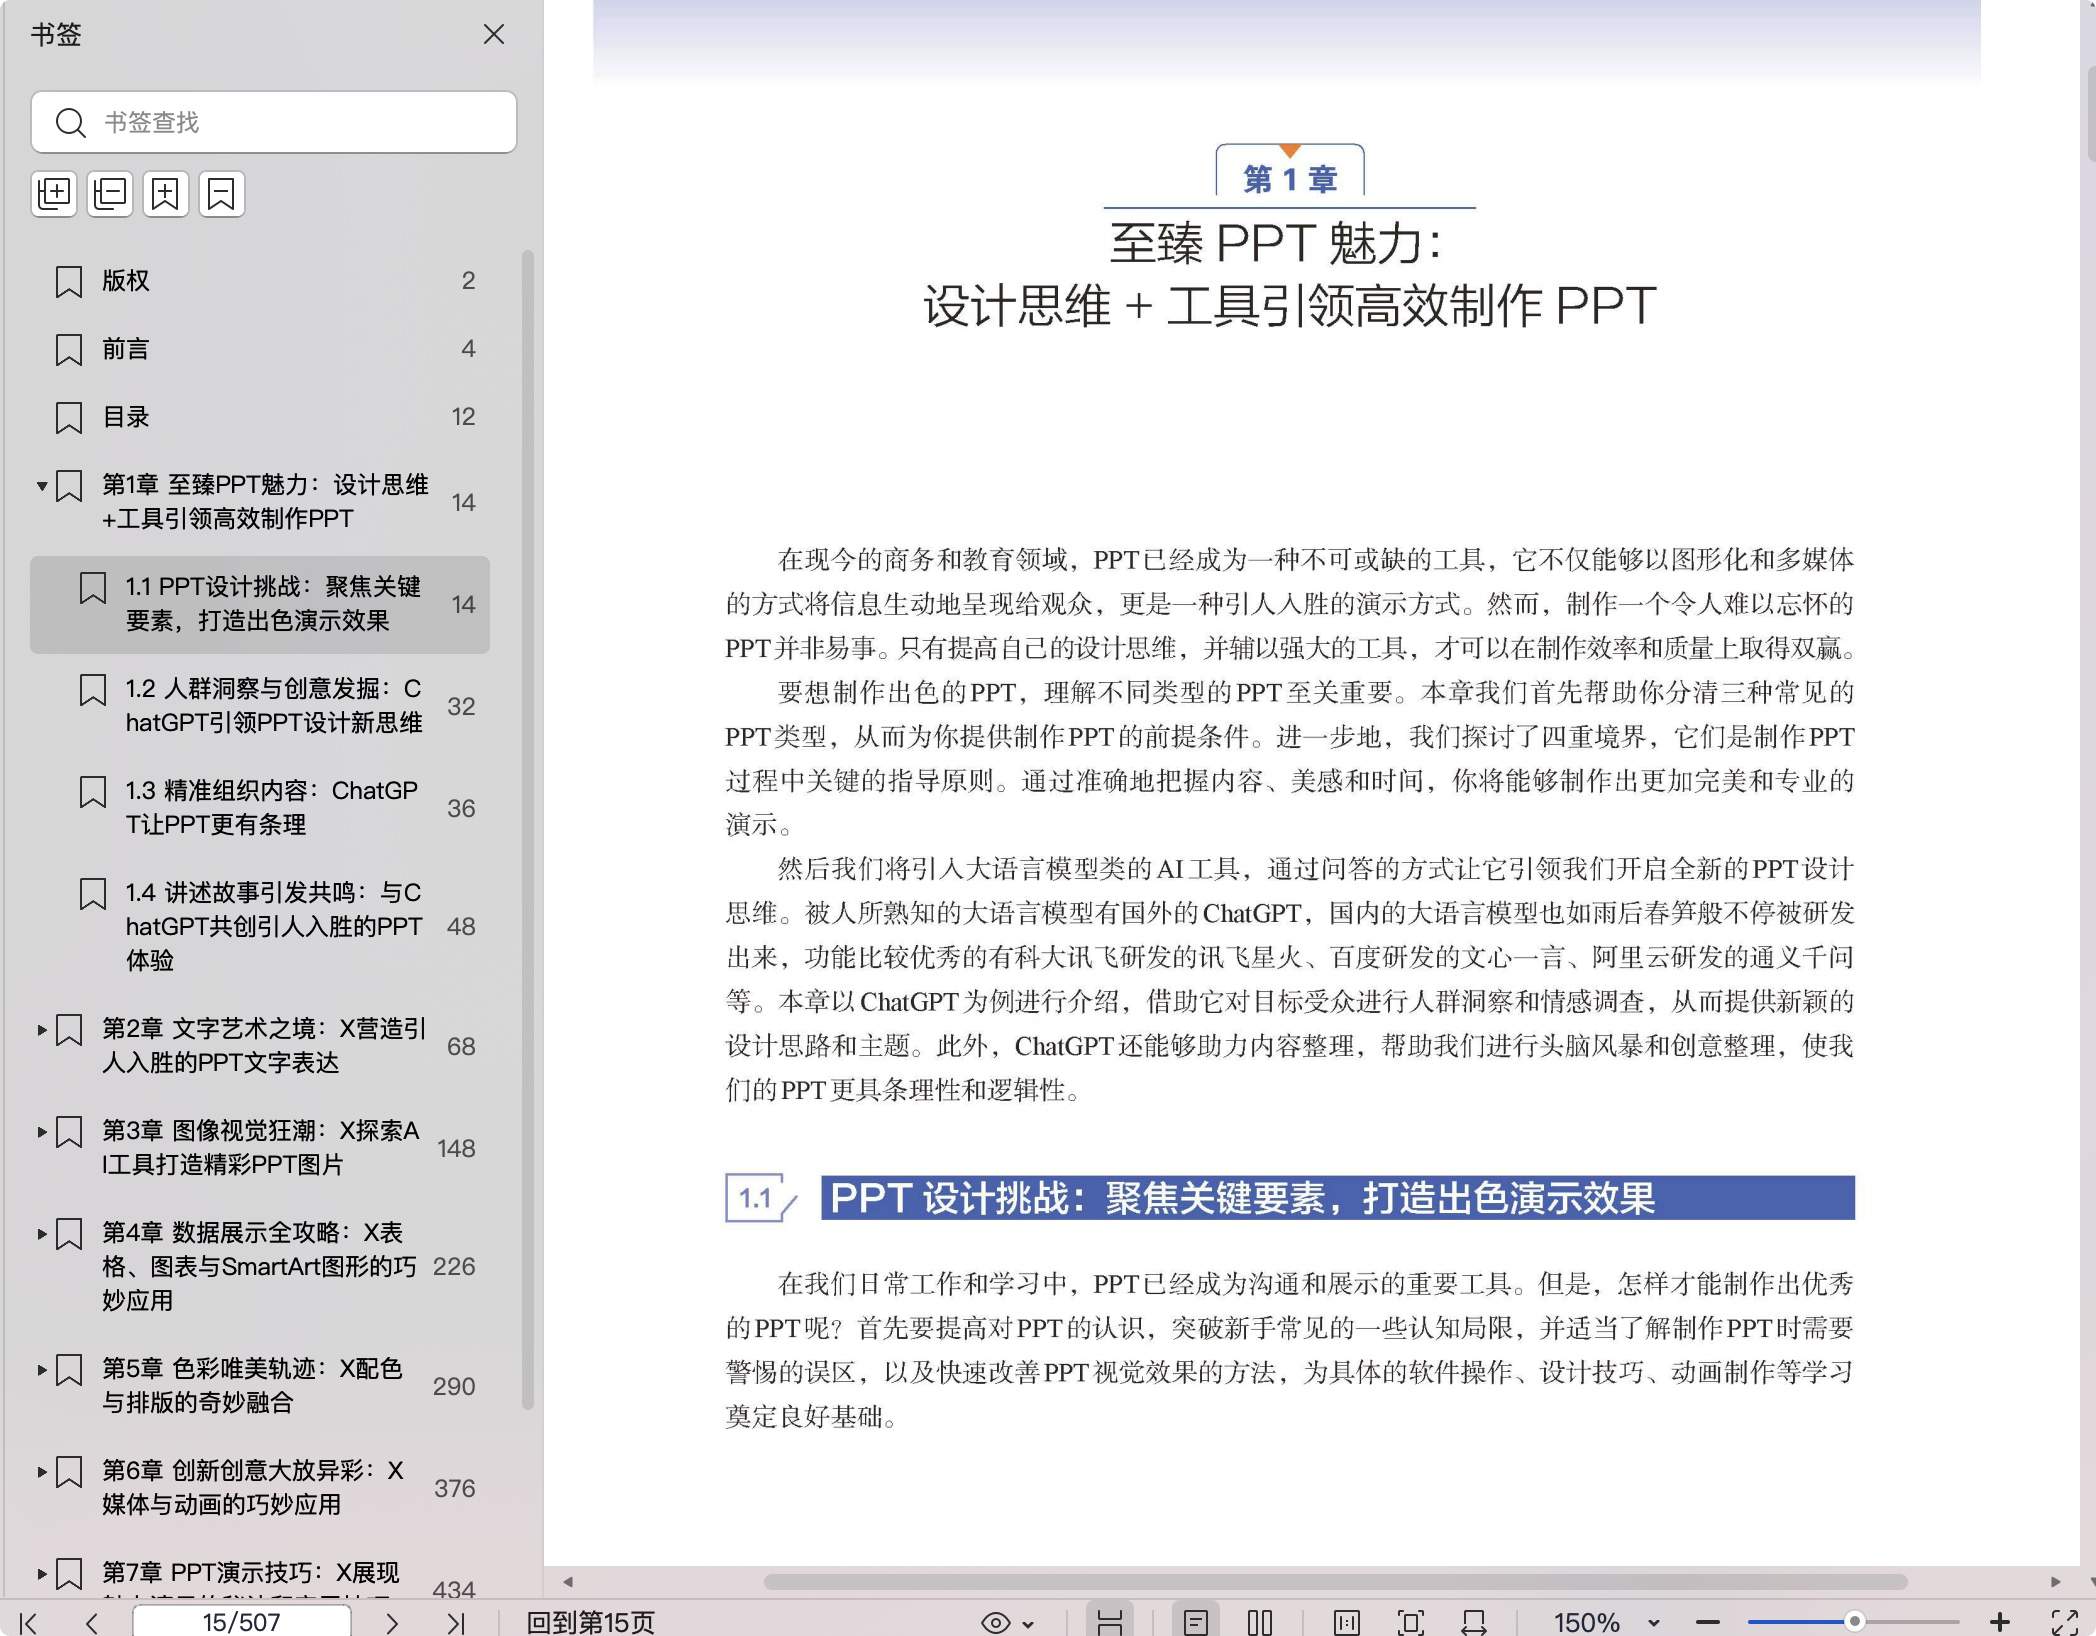Click the scroll-left arrow of the document
The width and height of the screenshot is (2096, 1636).
click(568, 1582)
